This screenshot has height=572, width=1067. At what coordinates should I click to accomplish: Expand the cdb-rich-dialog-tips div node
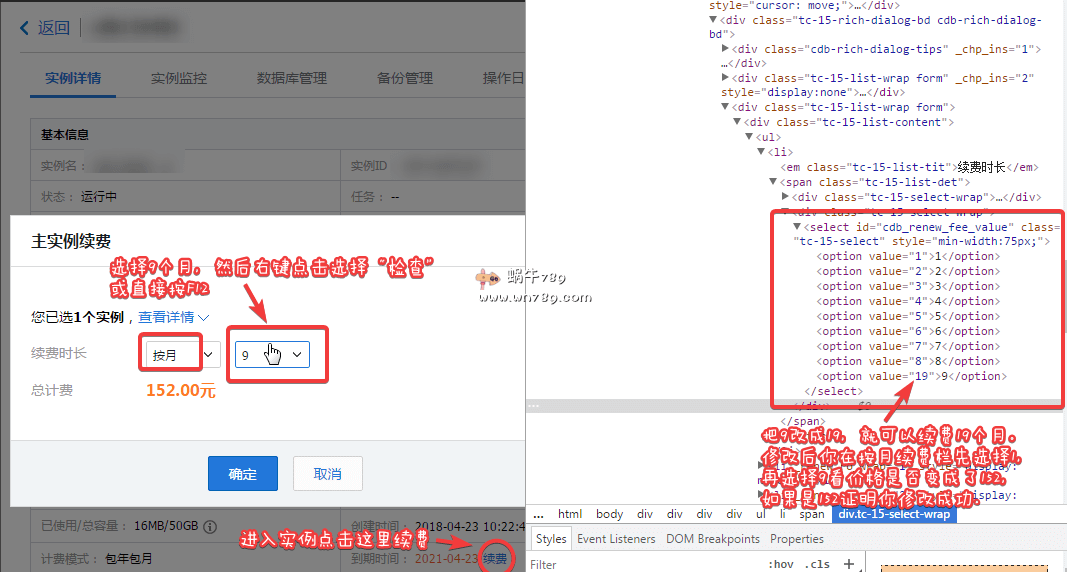(x=726, y=48)
